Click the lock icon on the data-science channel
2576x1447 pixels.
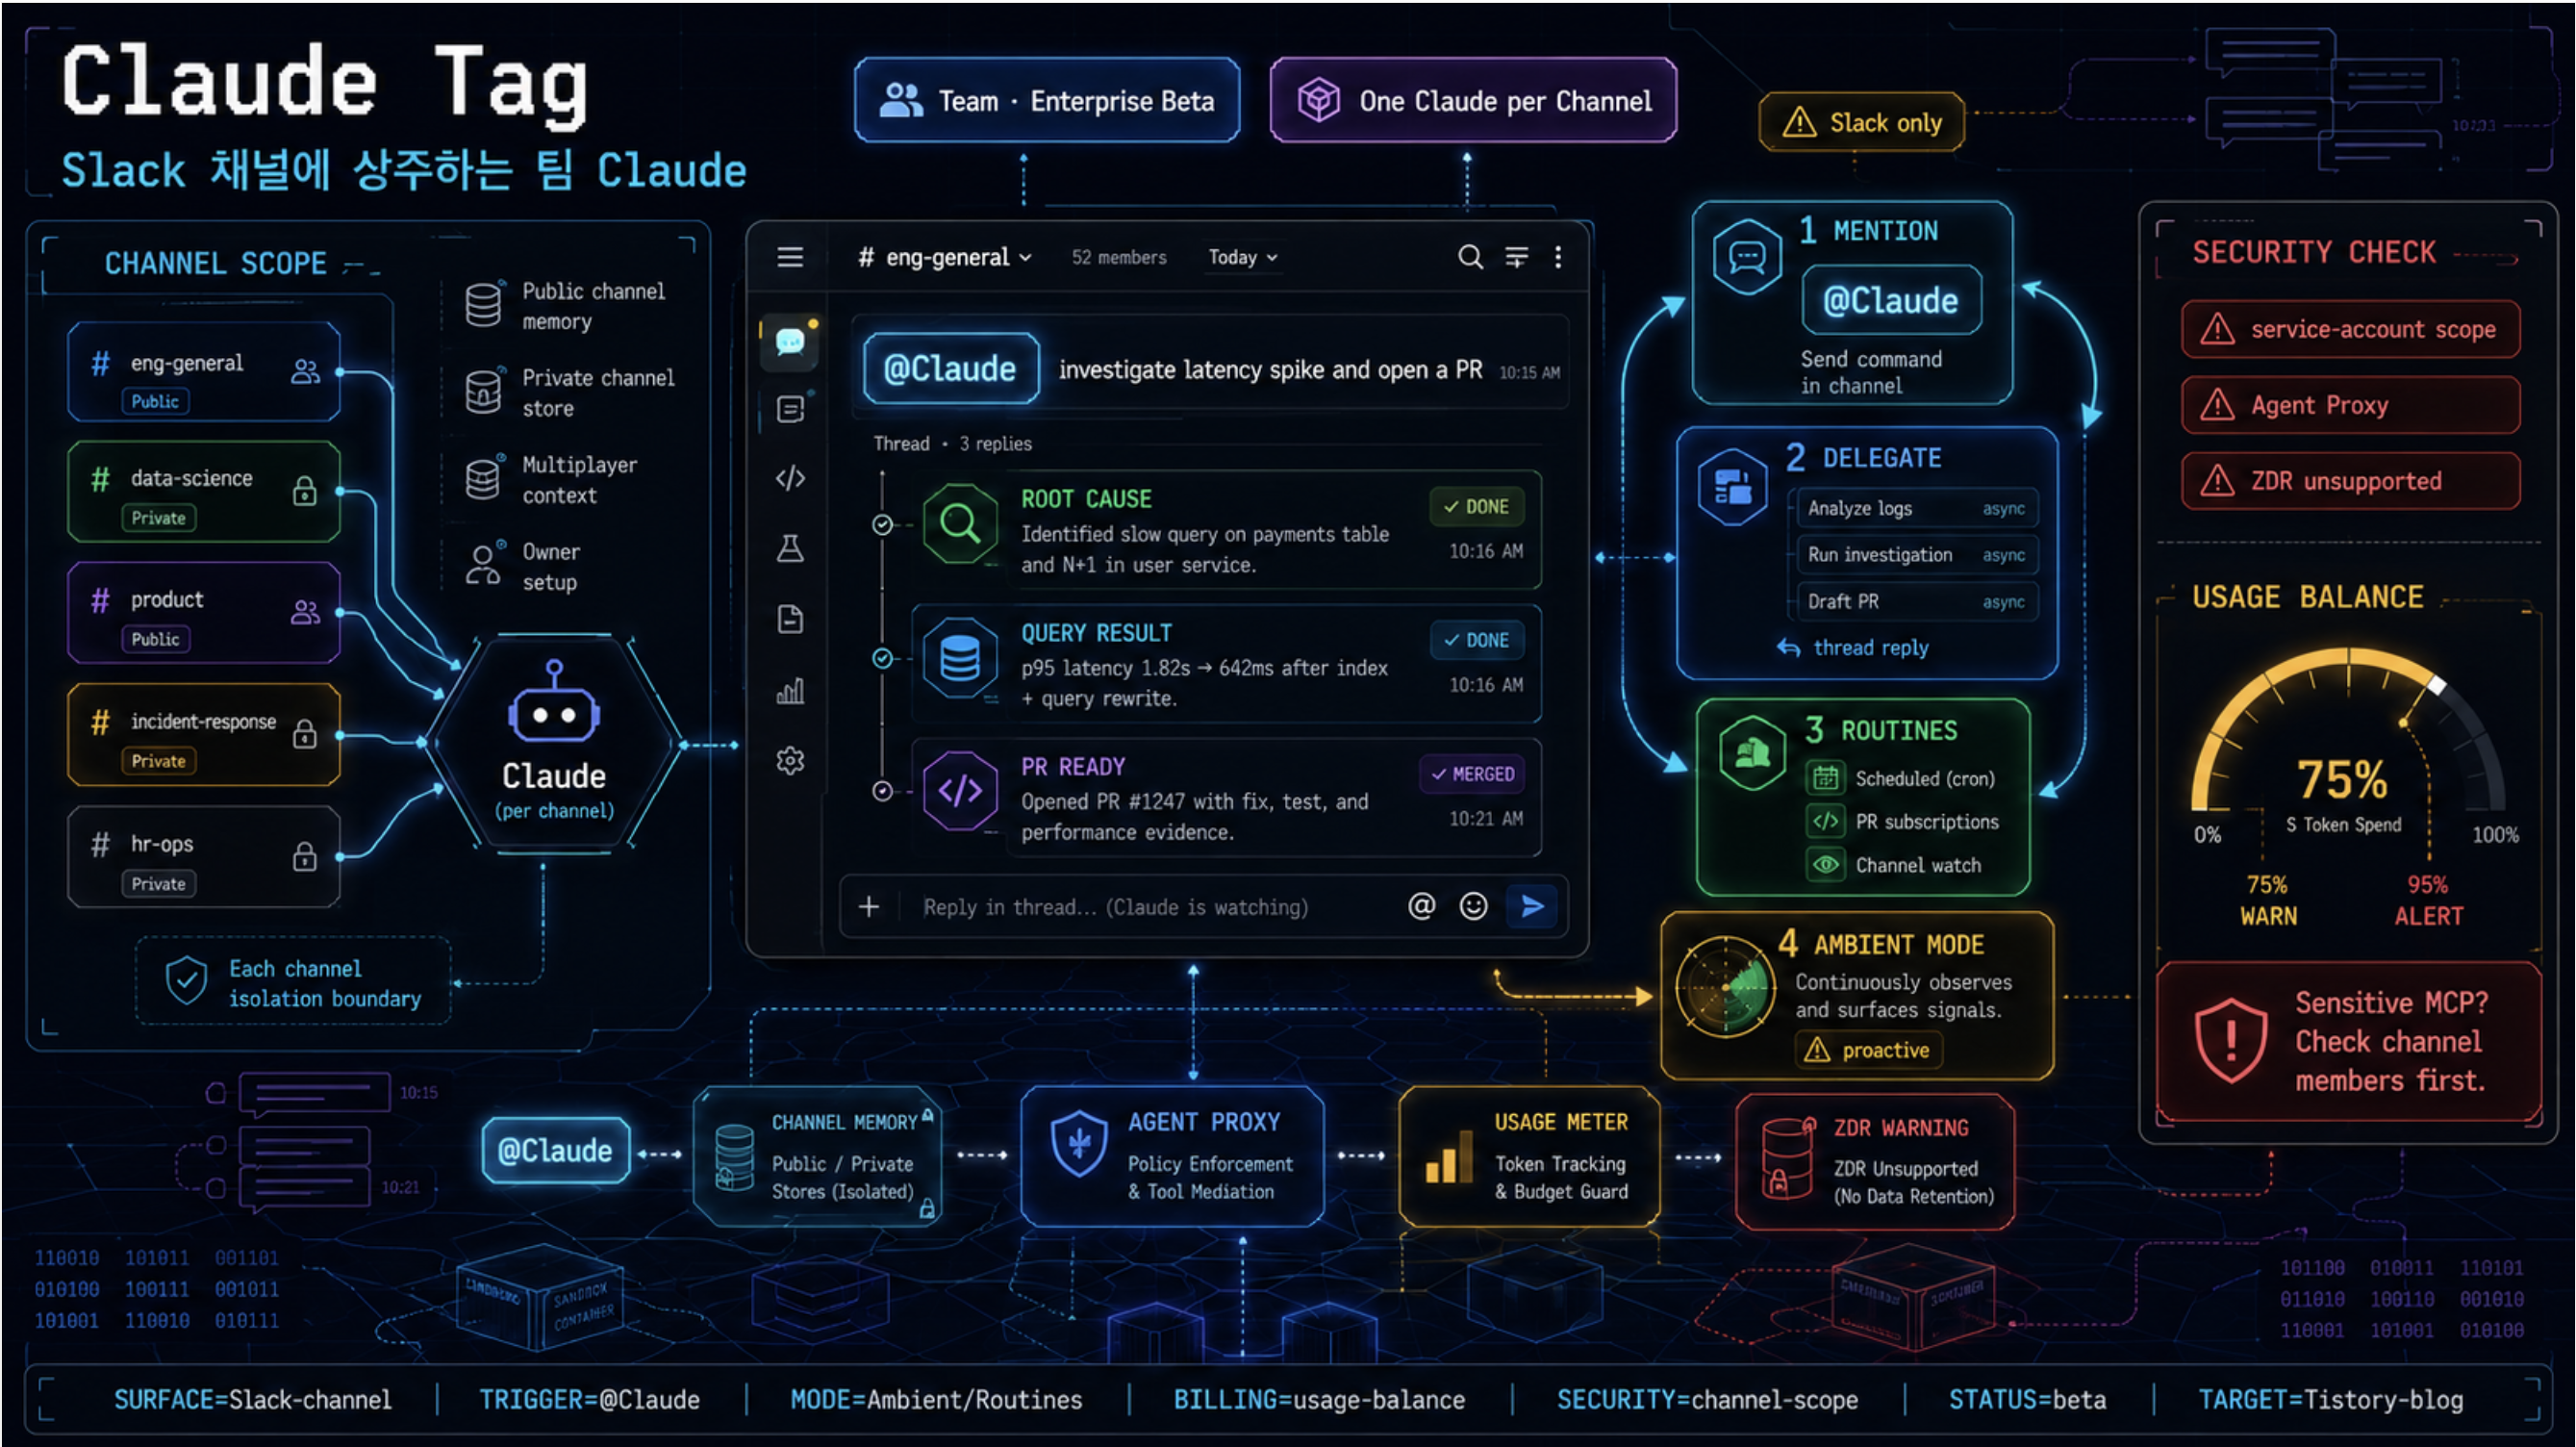305,490
